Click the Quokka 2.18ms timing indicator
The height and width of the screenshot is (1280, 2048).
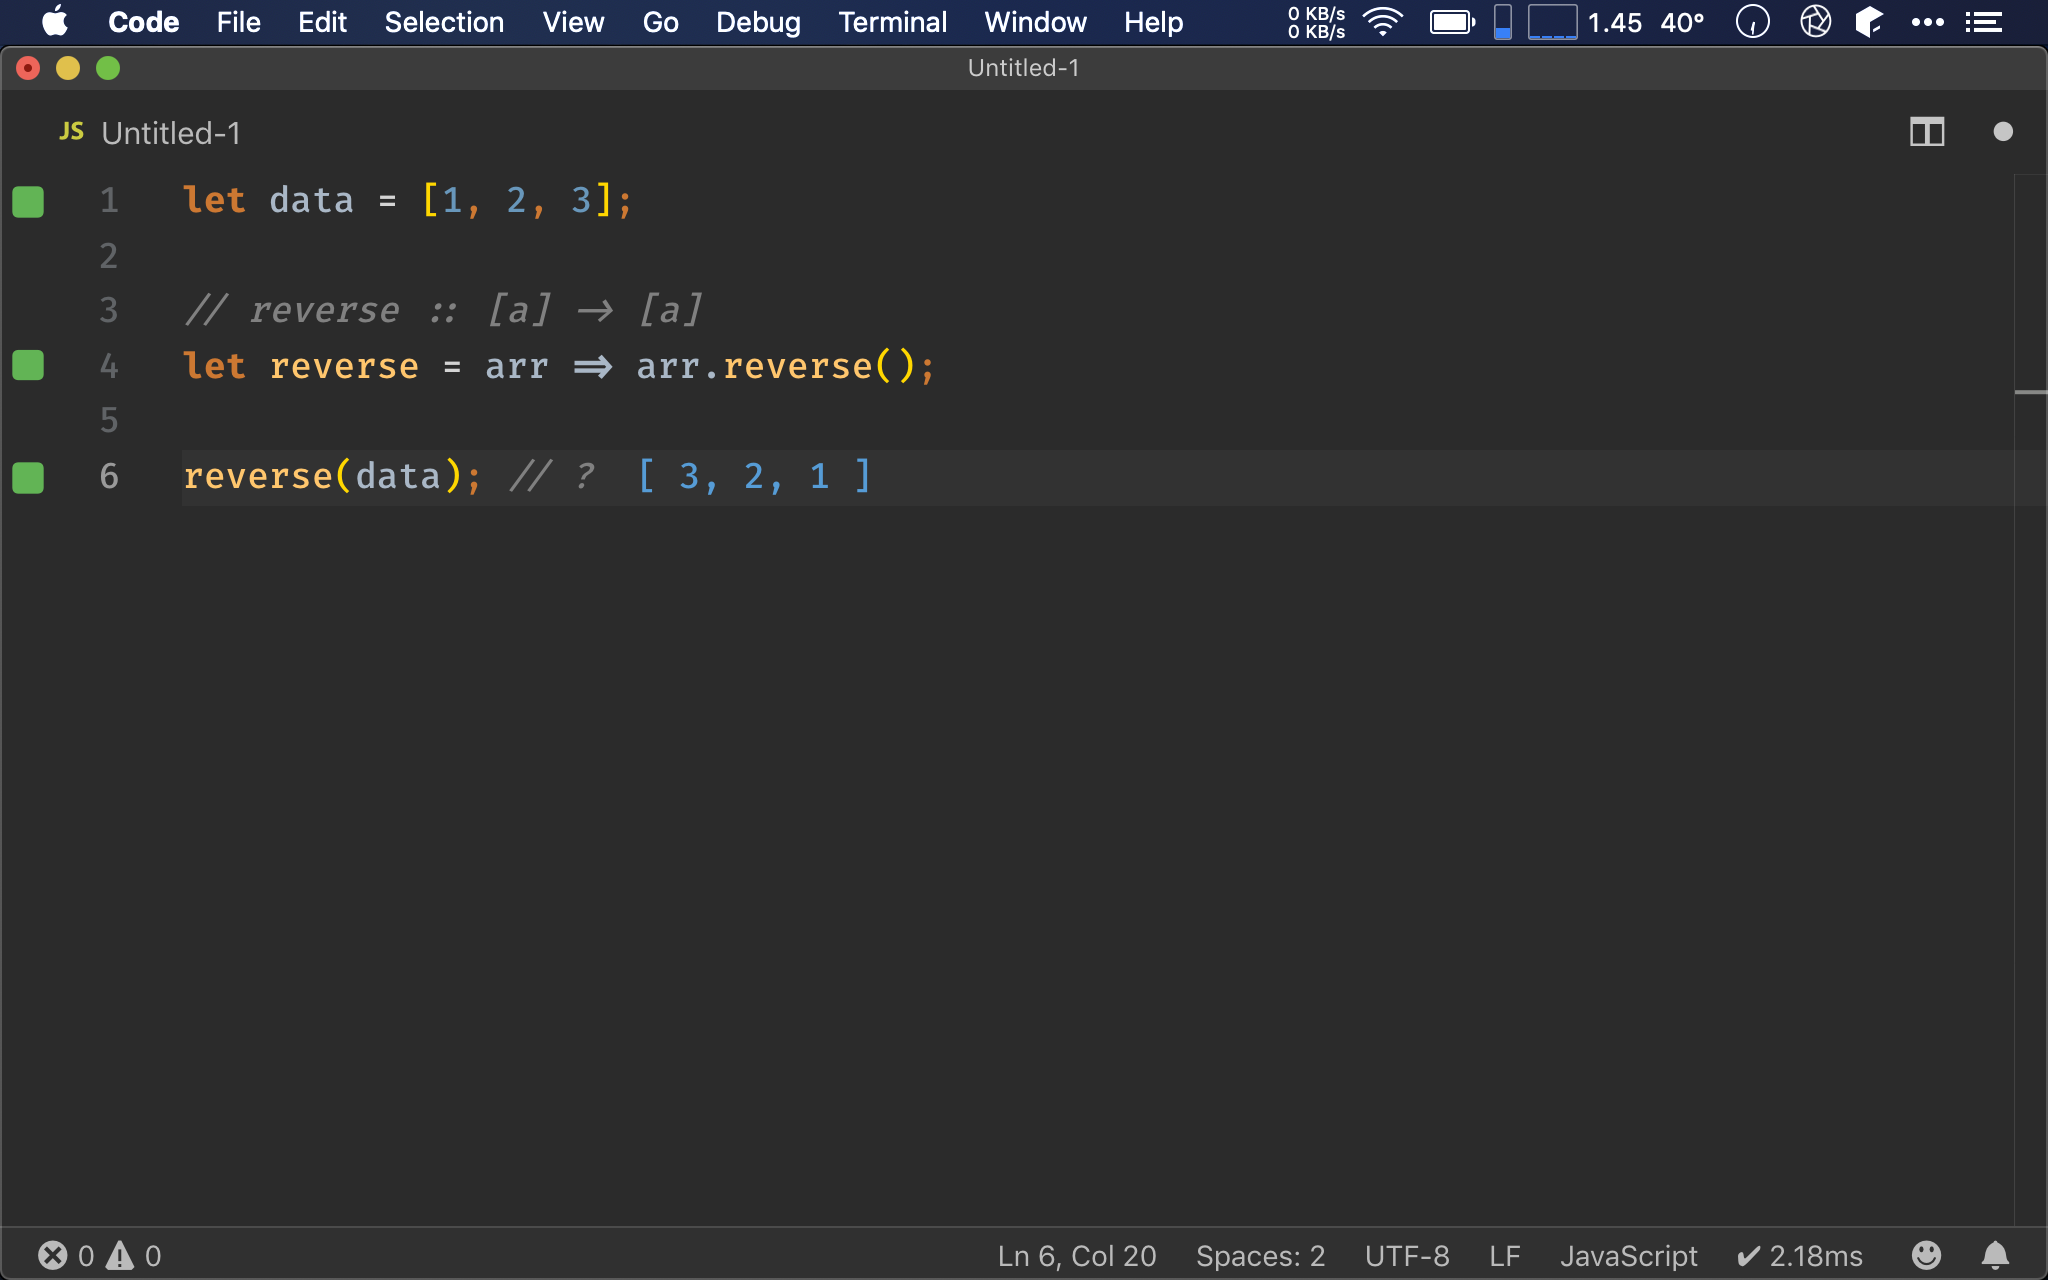point(1800,1255)
